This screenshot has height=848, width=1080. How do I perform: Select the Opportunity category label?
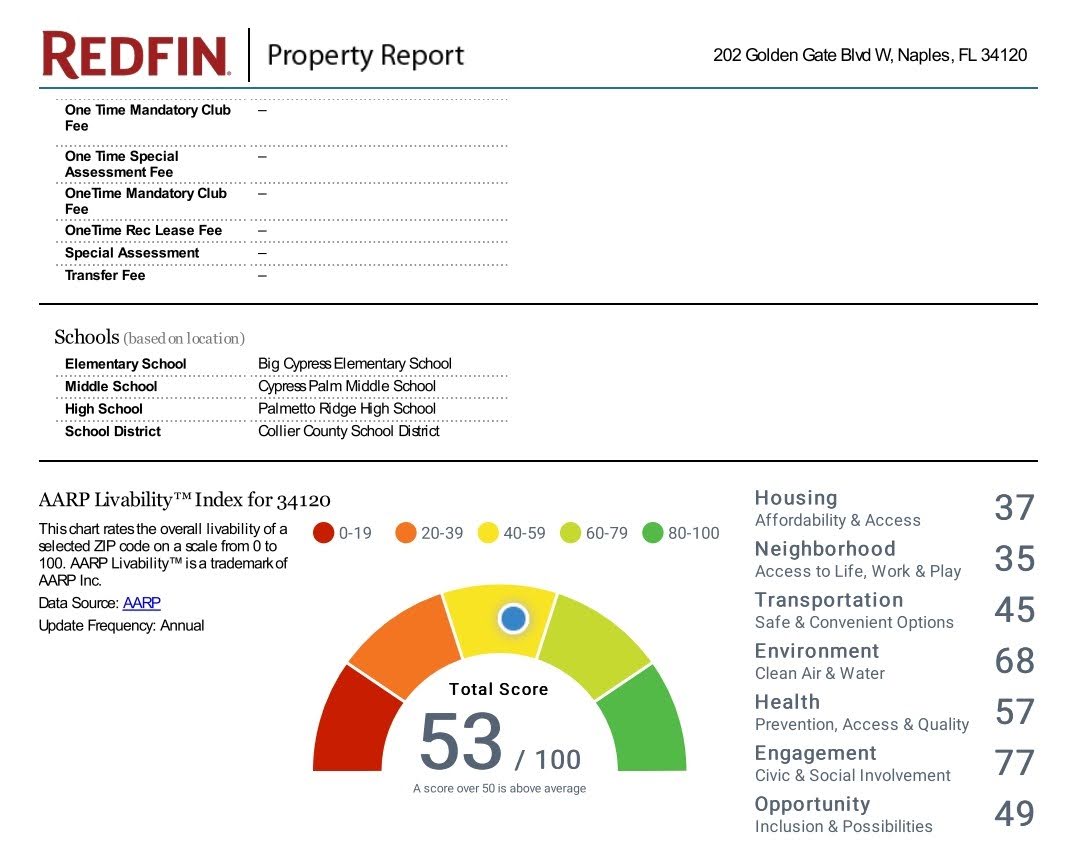[x=812, y=804]
